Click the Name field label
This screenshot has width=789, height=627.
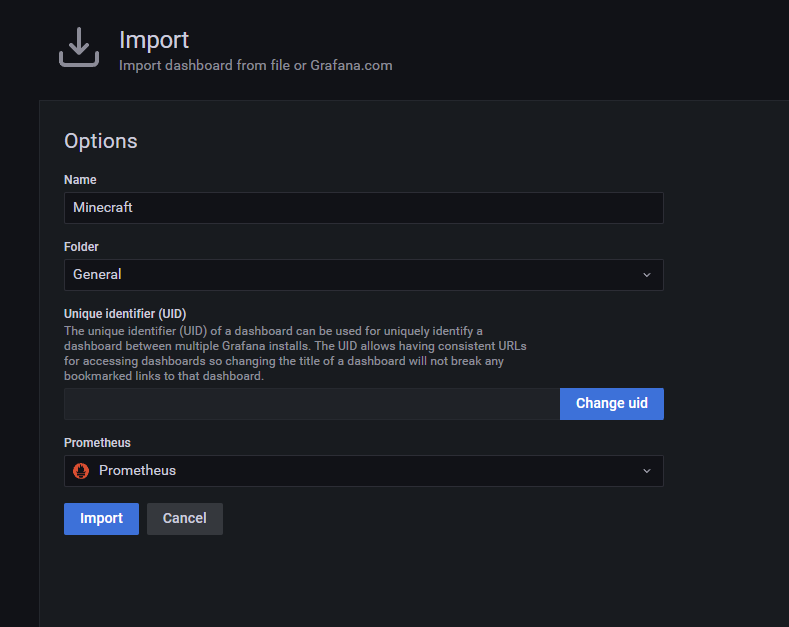(80, 180)
